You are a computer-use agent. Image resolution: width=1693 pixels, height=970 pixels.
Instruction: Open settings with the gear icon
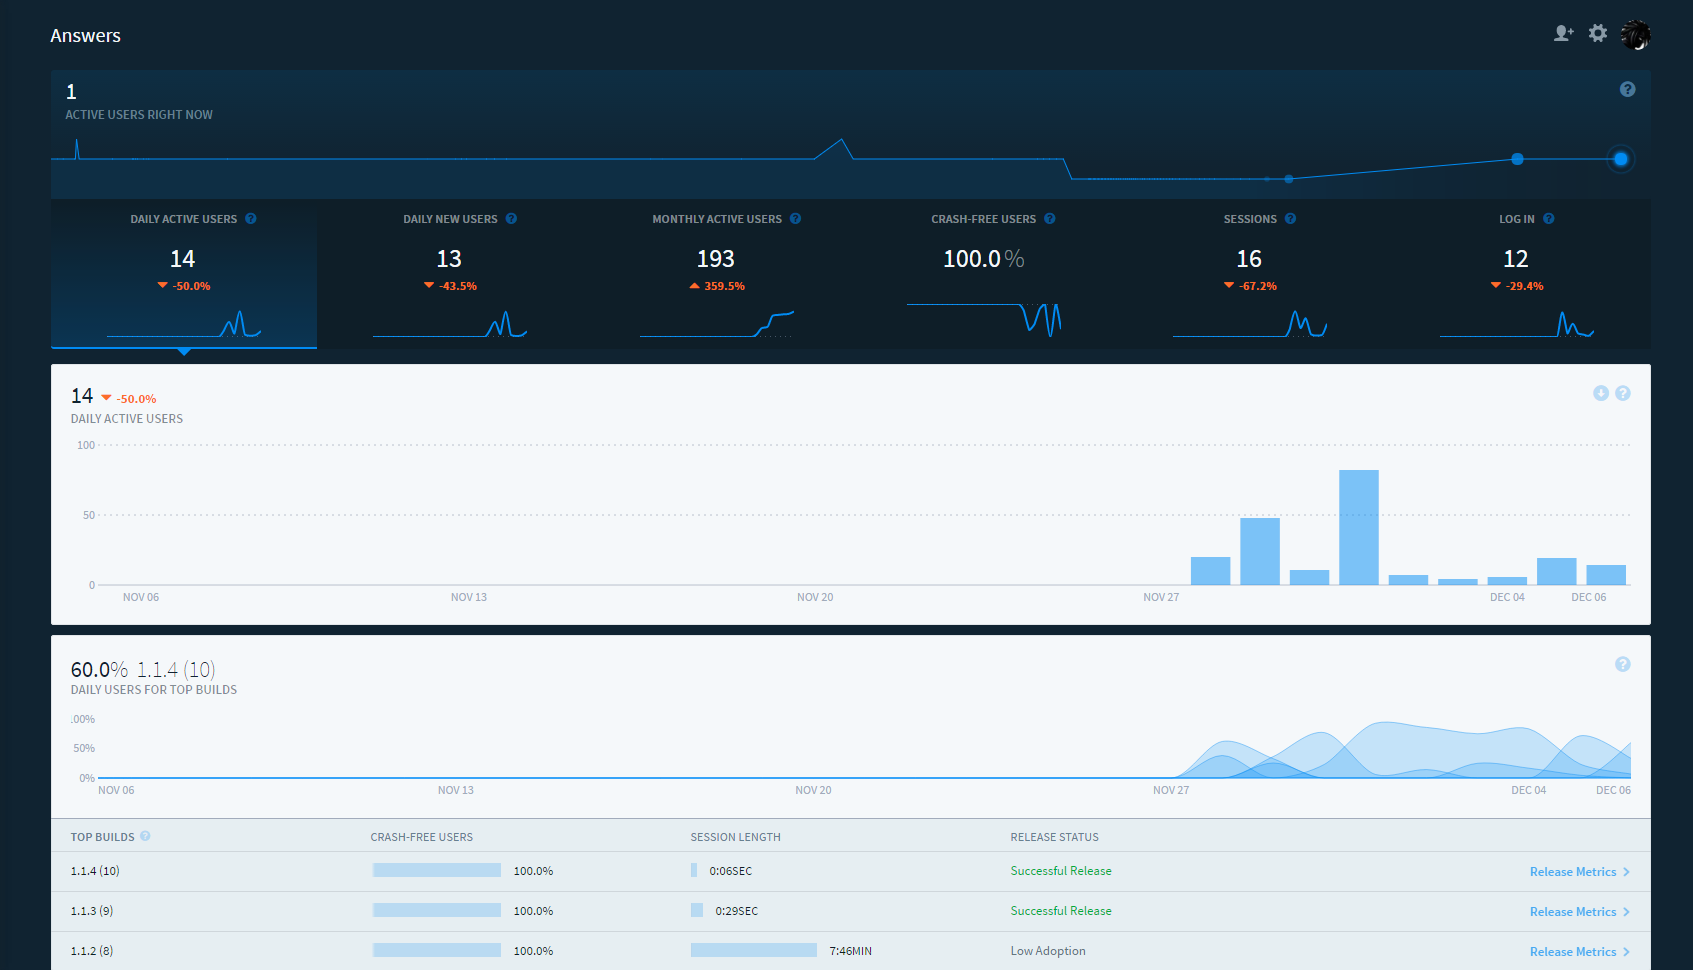(1598, 34)
